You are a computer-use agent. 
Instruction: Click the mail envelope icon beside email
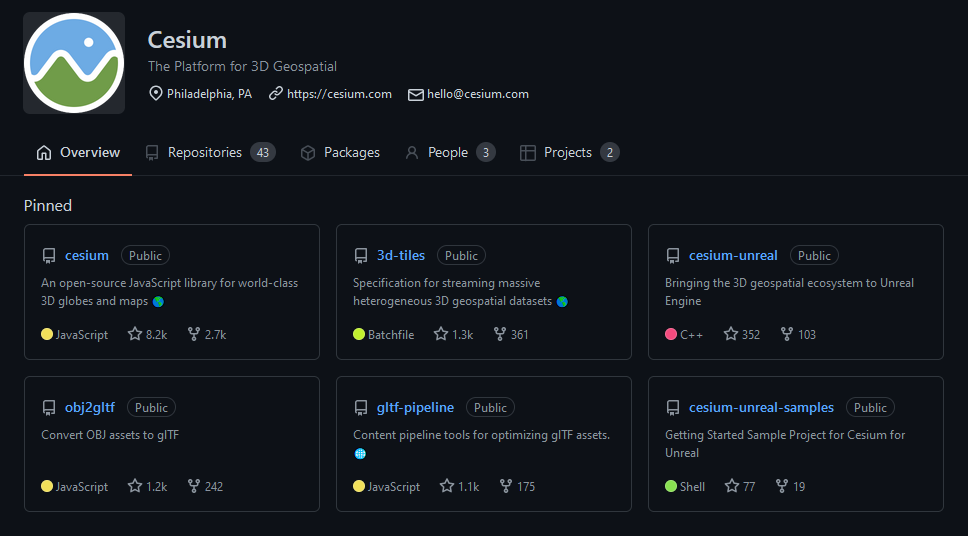pyautogui.click(x=415, y=94)
